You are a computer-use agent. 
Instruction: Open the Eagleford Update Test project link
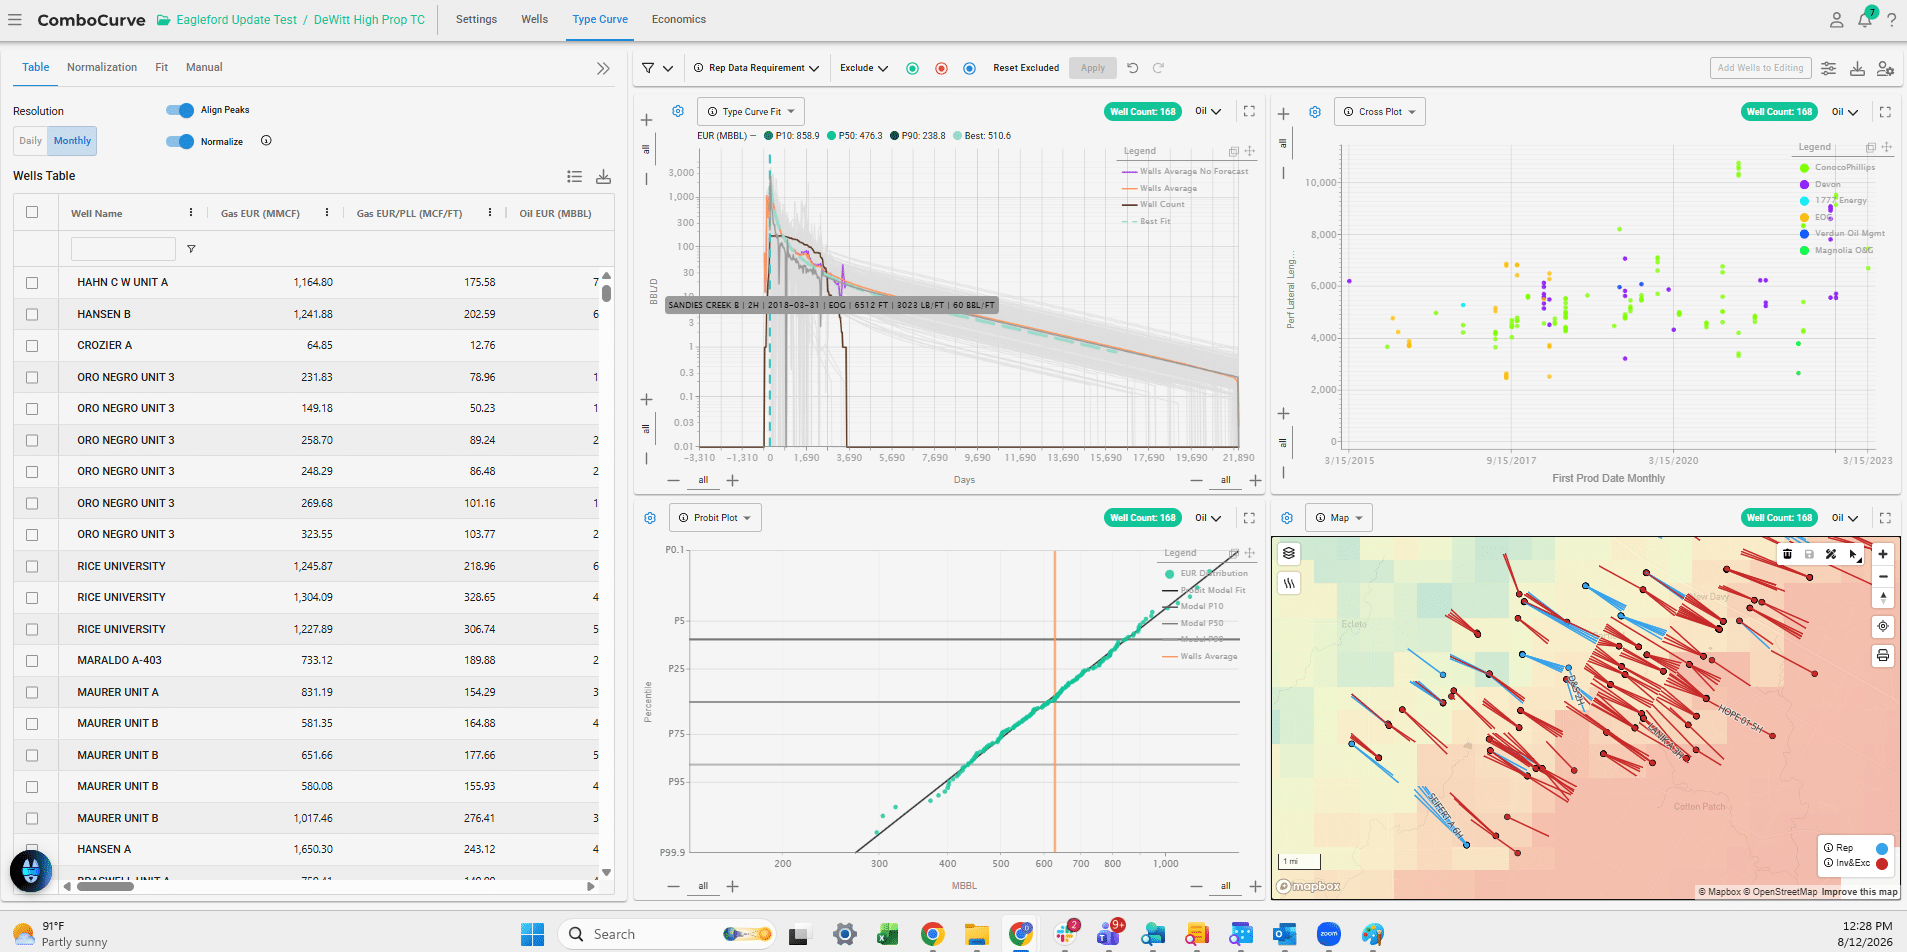(x=237, y=20)
